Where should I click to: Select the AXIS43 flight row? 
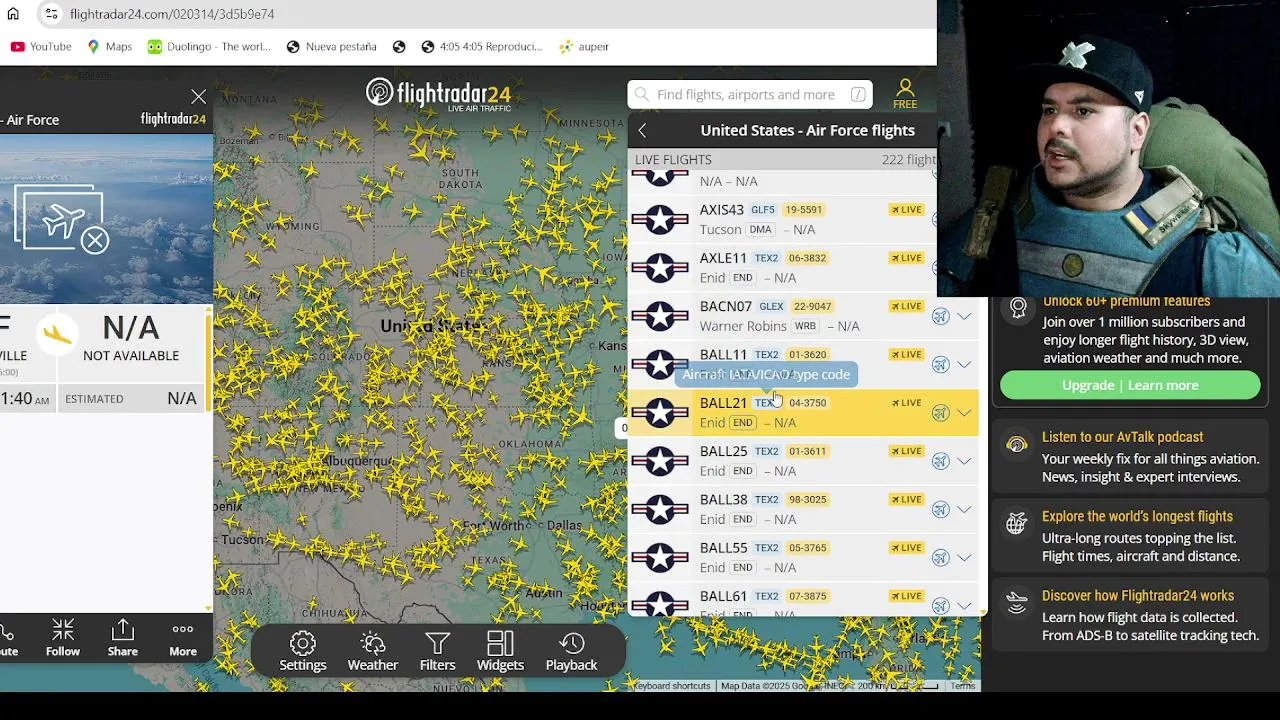tap(782, 219)
